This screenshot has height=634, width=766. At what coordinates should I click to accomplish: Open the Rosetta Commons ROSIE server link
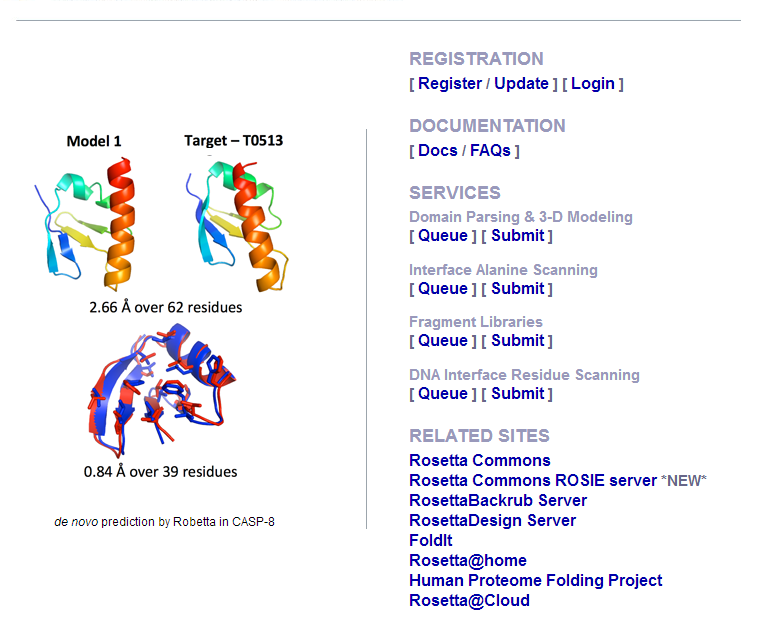tap(533, 481)
